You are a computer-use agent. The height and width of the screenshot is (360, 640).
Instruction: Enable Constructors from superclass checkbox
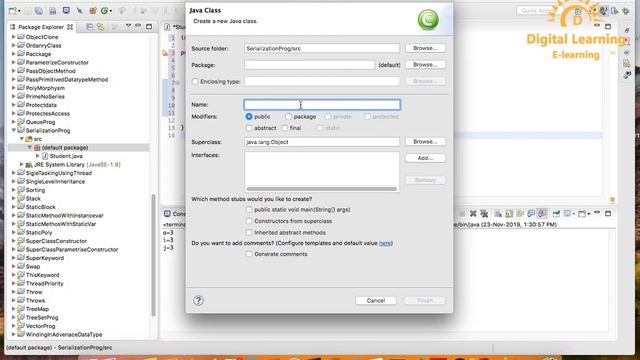[x=249, y=221]
